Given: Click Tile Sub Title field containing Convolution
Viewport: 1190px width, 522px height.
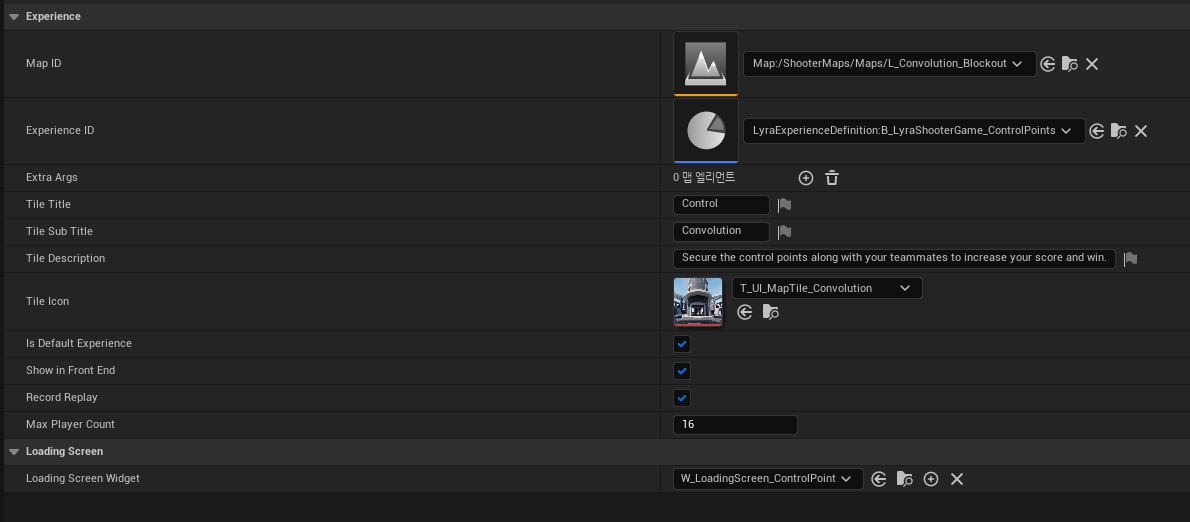Looking at the screenshot, I should (x=721, y=231).
